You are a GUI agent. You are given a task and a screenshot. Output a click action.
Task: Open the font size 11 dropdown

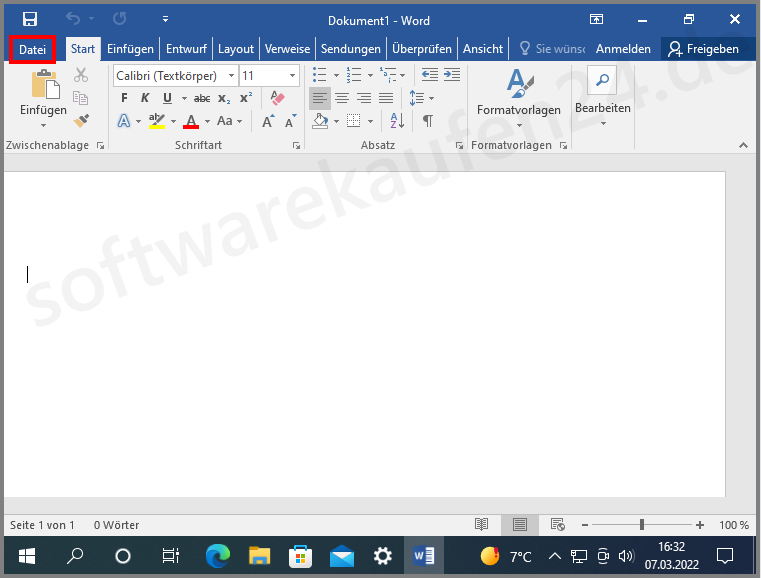(x=292, y=76)
